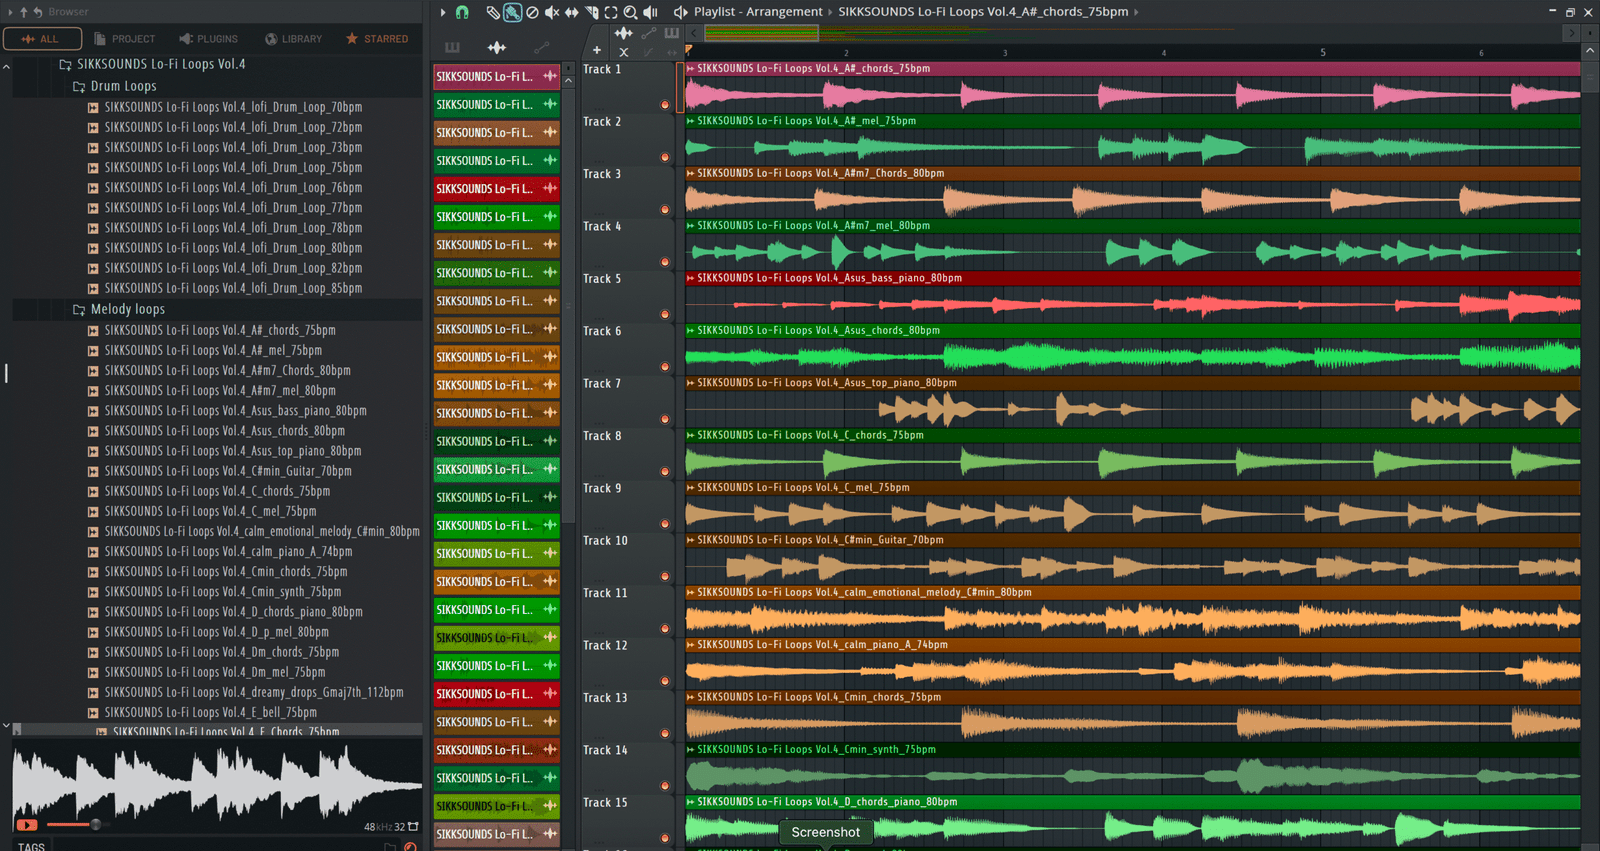This screenshot has width=1600, height=851.
Task: Toggle mute dot on Track 1
Action: click(x=665, y=105)
